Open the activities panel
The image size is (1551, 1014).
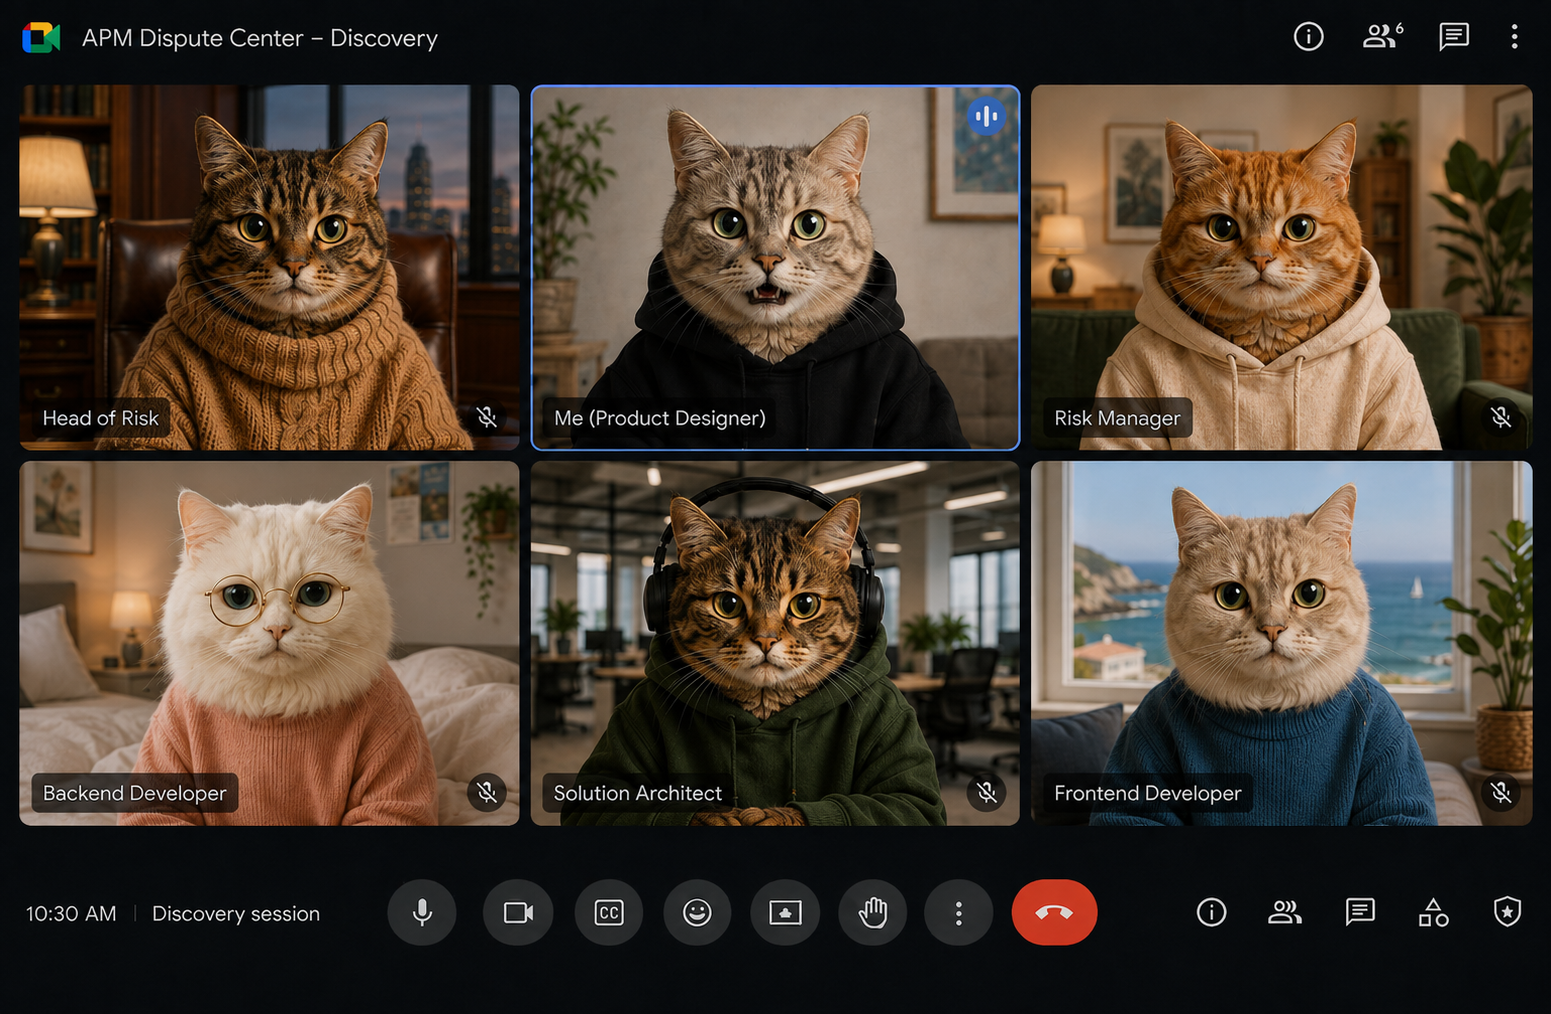1434,912
